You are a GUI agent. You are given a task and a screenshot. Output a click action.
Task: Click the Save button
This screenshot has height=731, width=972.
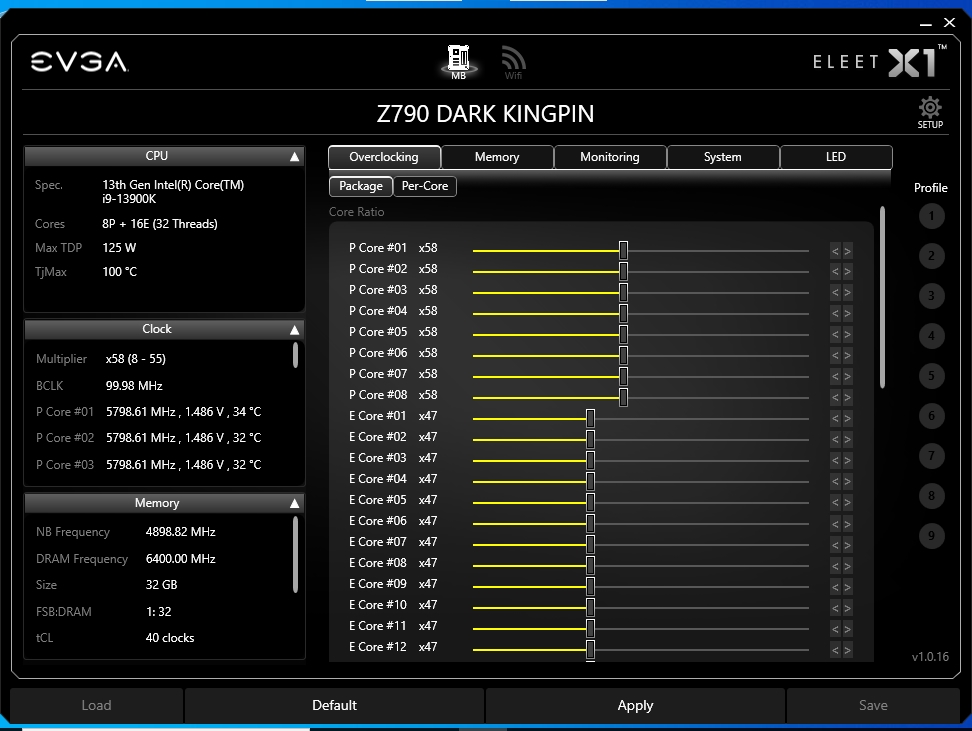[873, 706]
